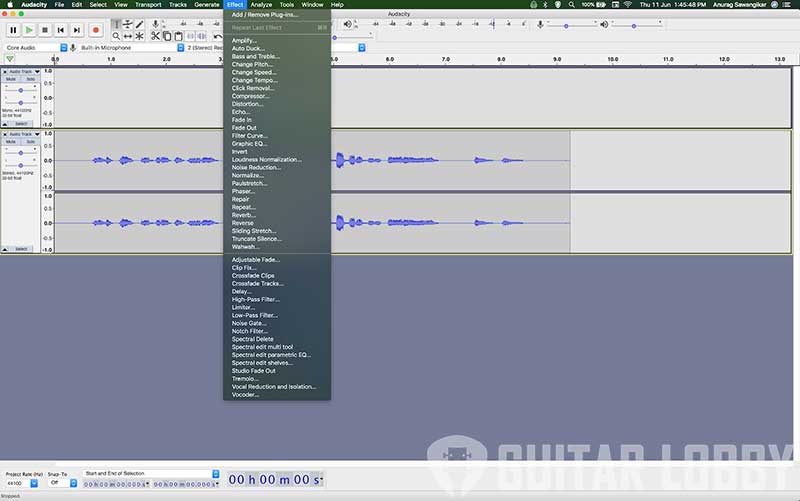Open Start and End of Selection dropdown
Viewport: 800px width, 501px height.
tap(152, 473)
